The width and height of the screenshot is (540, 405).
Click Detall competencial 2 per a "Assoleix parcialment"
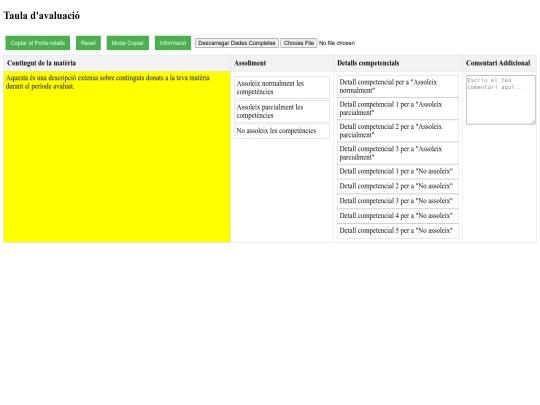398,131
